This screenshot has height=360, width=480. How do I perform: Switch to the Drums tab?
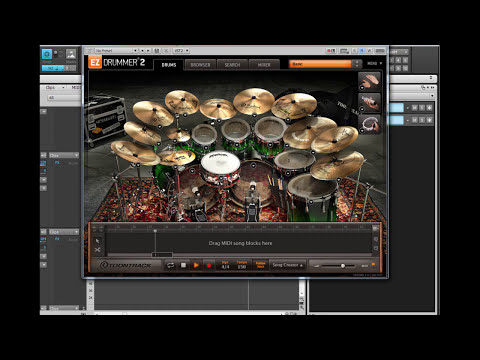pos(169,65)
